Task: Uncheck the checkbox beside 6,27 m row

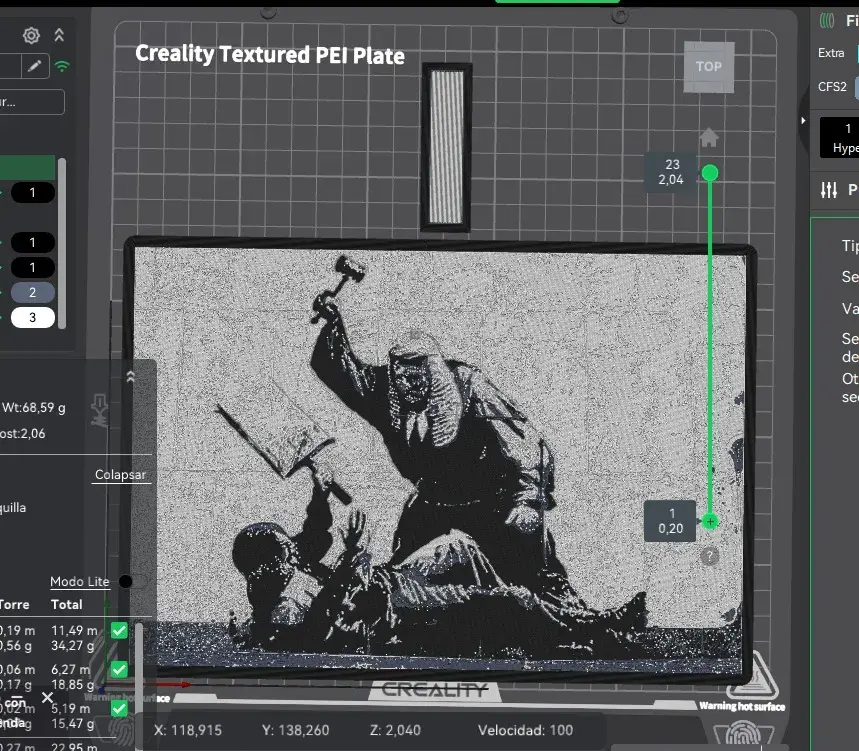Action: click(119, 669)
